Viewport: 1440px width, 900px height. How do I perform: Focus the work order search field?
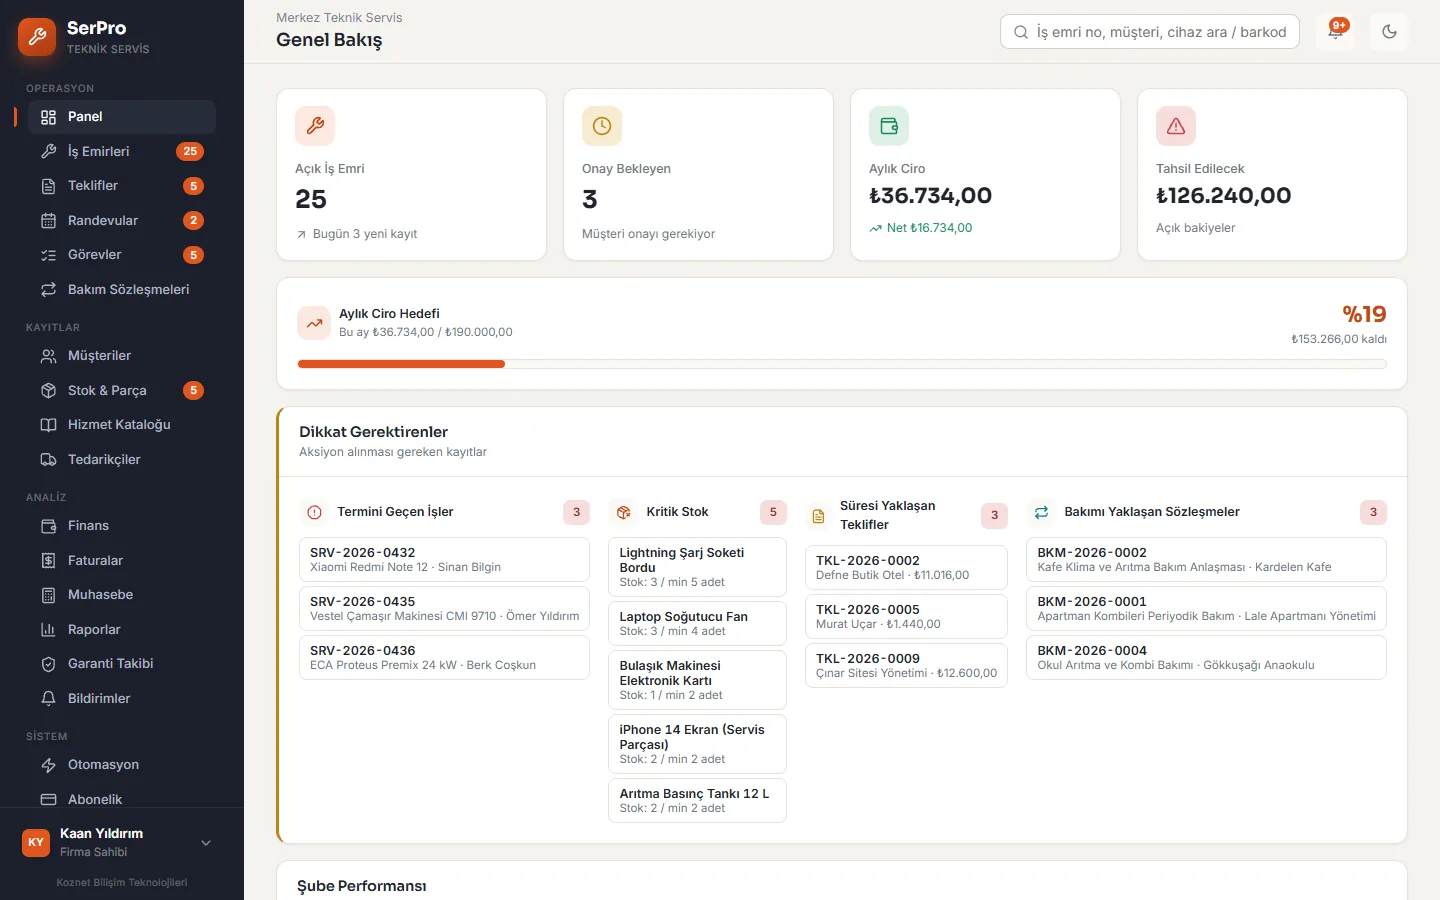pos(1150,32)
